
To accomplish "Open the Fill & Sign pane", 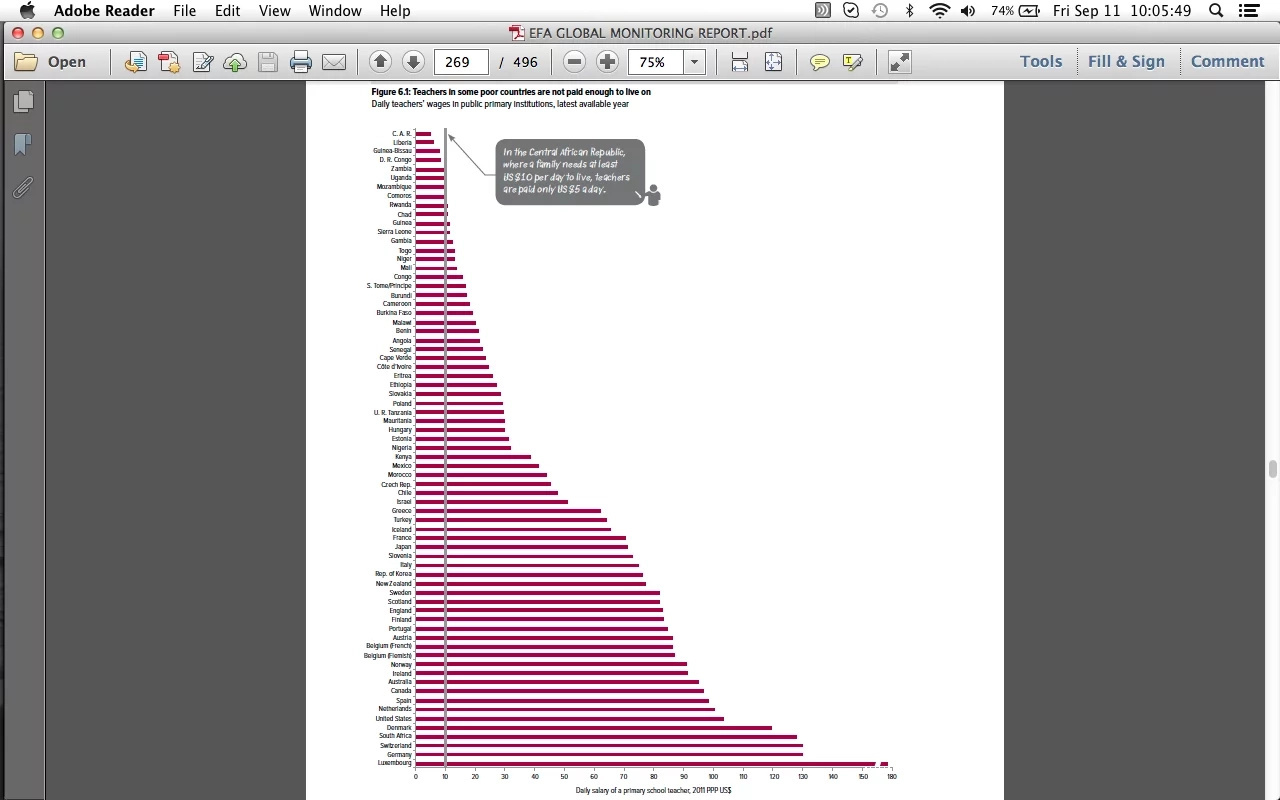I will pyautogui.click(x=1126, y=62).
